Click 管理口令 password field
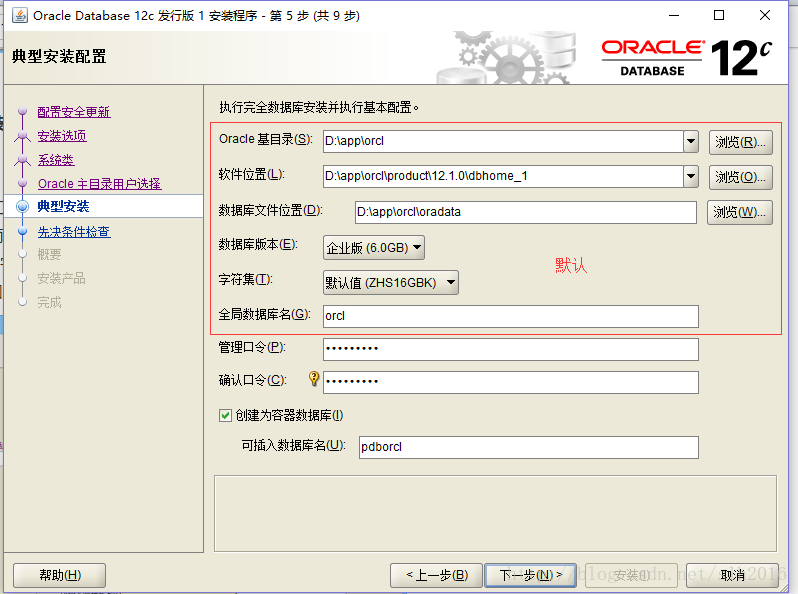798x594 pixels. point(510,350)
